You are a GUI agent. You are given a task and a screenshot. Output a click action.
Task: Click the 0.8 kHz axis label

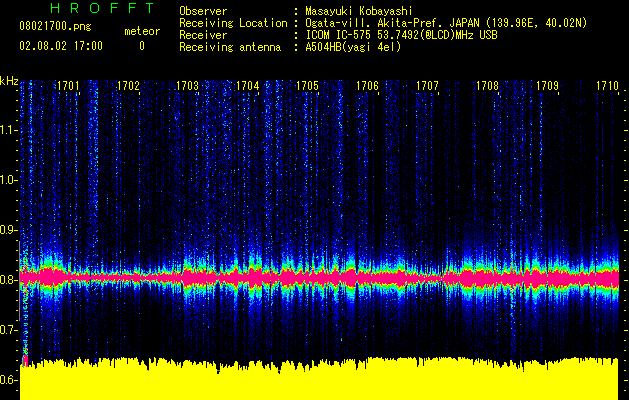click(7, 280)
